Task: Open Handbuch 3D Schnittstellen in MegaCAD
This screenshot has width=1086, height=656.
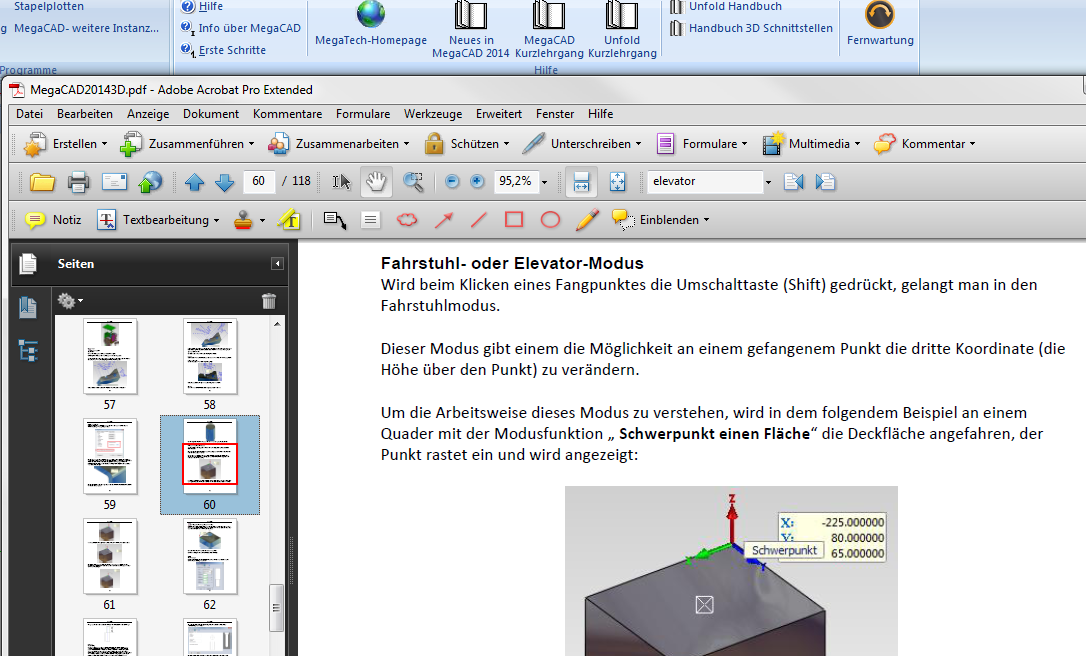Action: [751, 28]
